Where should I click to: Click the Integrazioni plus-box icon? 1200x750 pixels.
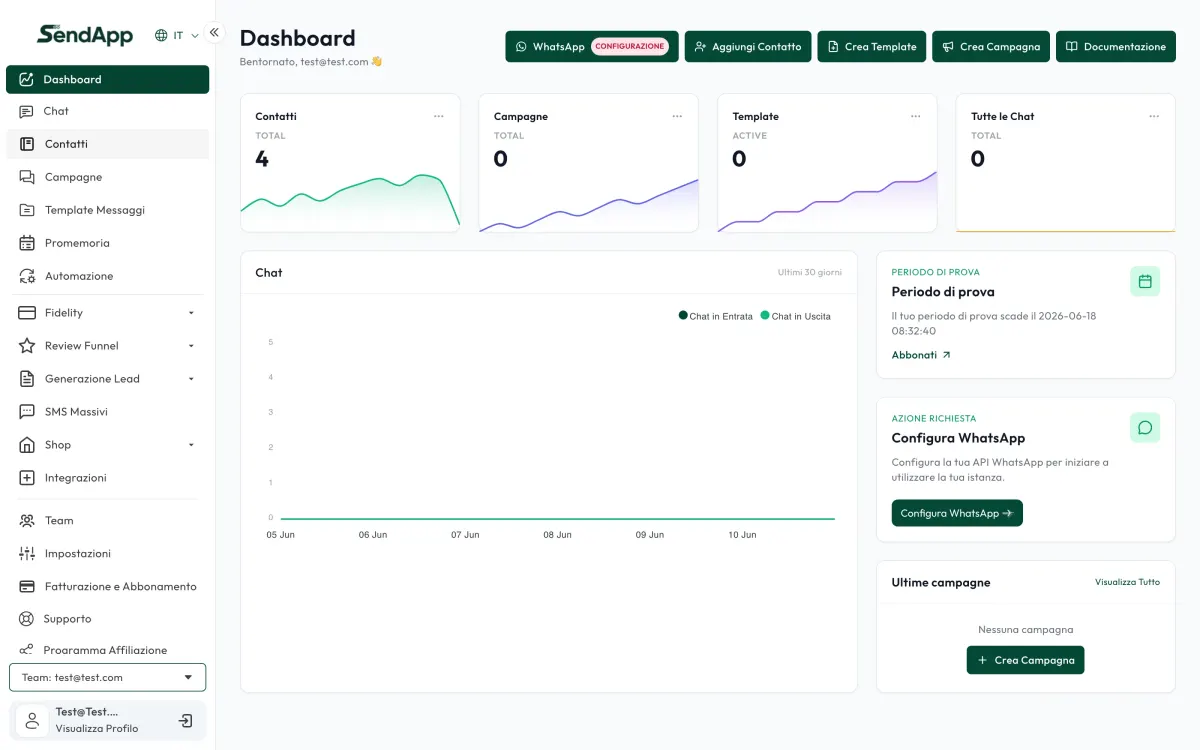27,478
